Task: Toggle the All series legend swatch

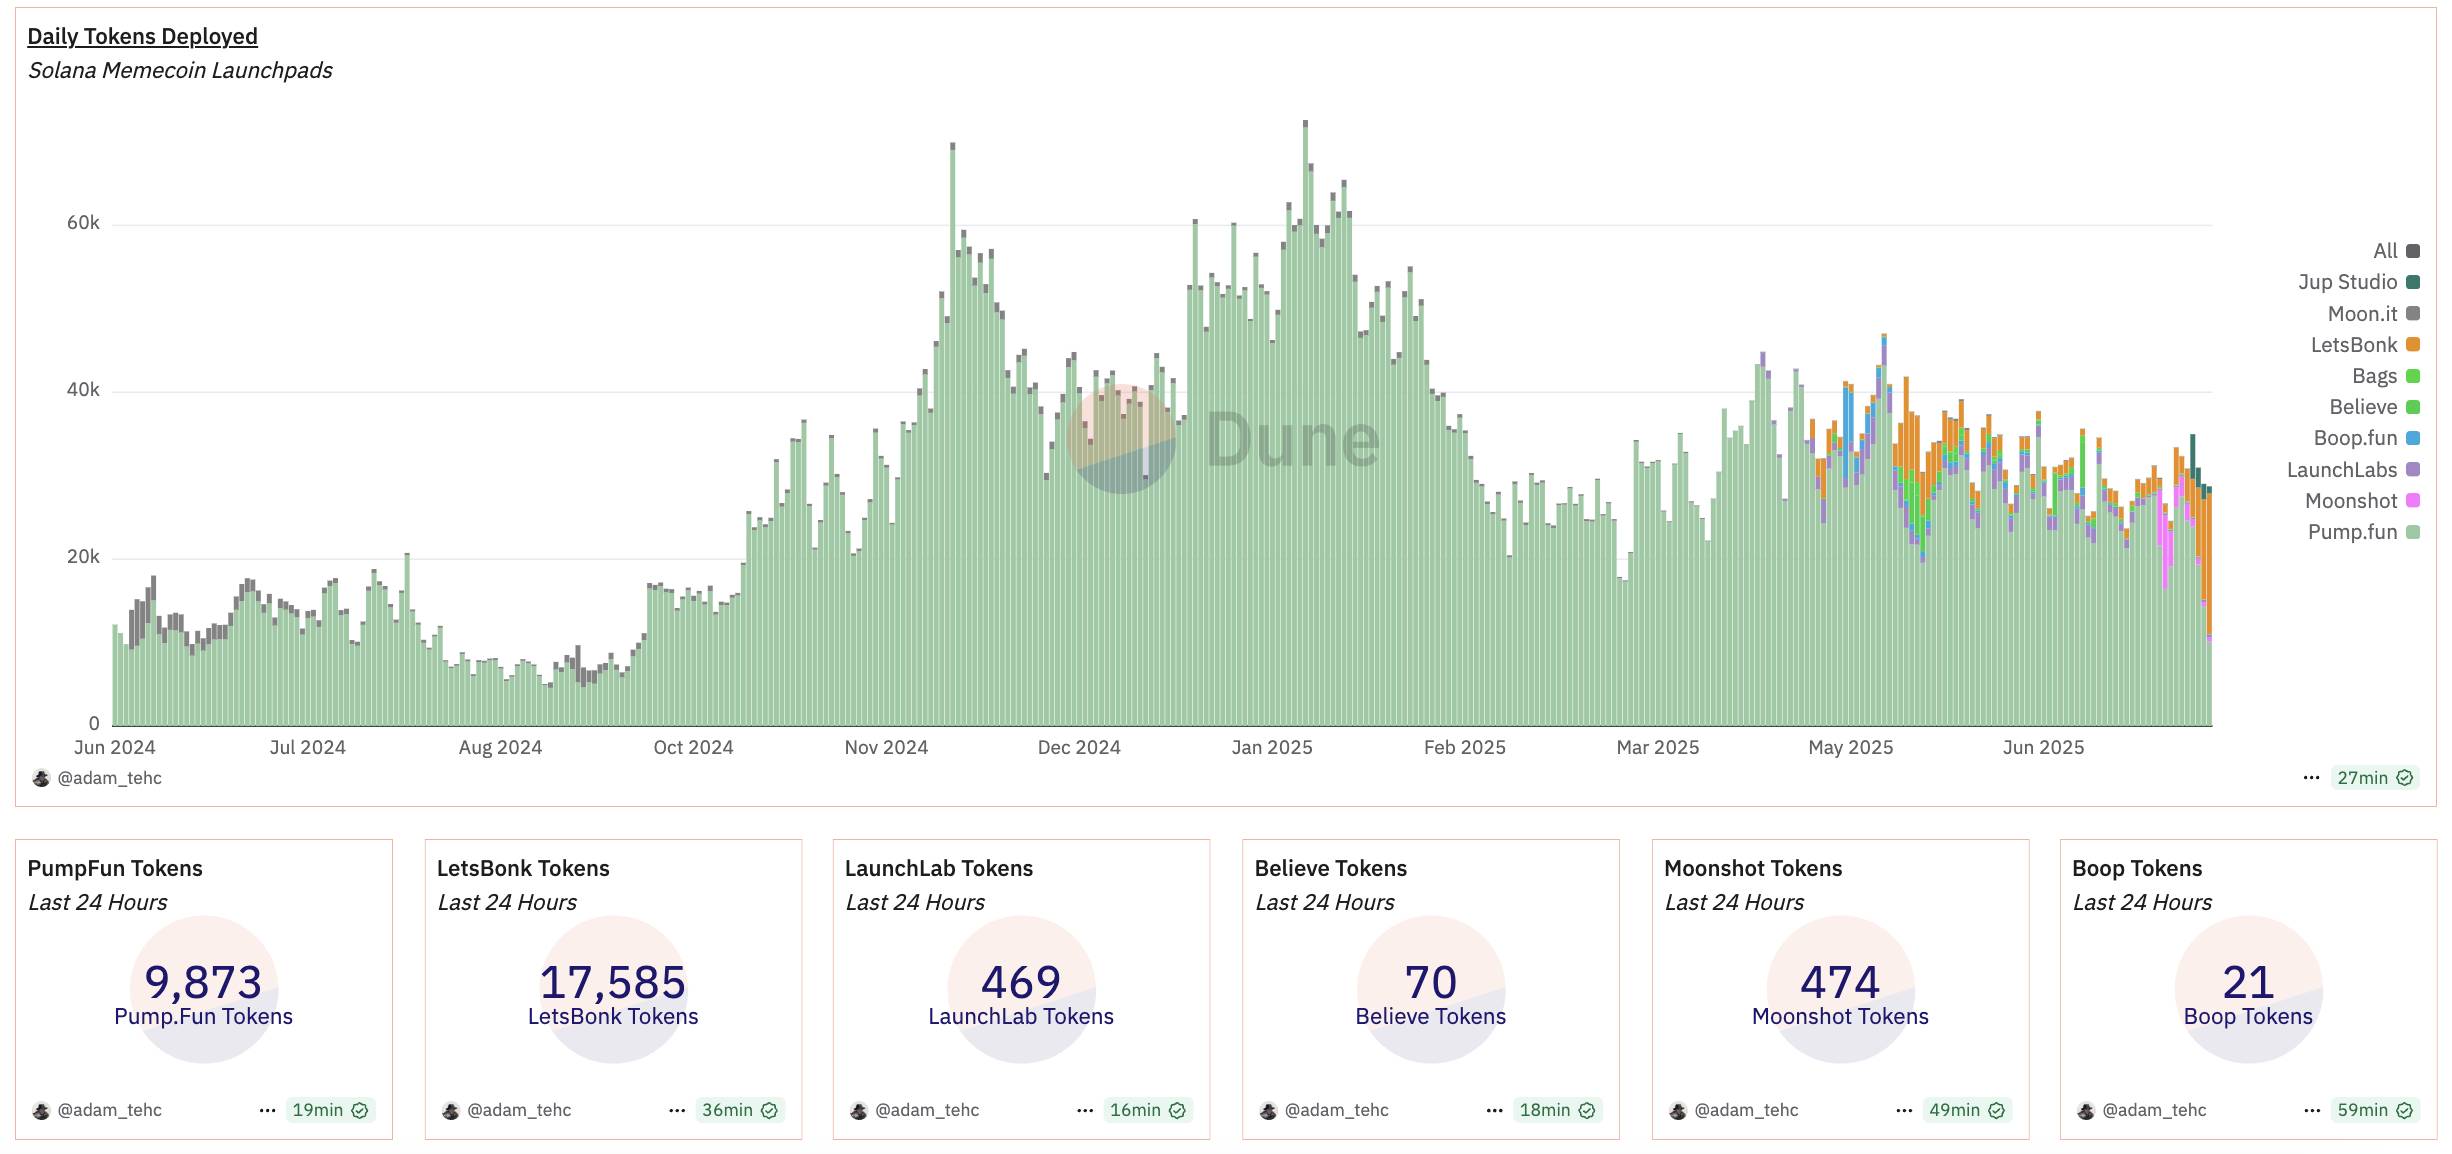Action: [x=2413, y=251]
